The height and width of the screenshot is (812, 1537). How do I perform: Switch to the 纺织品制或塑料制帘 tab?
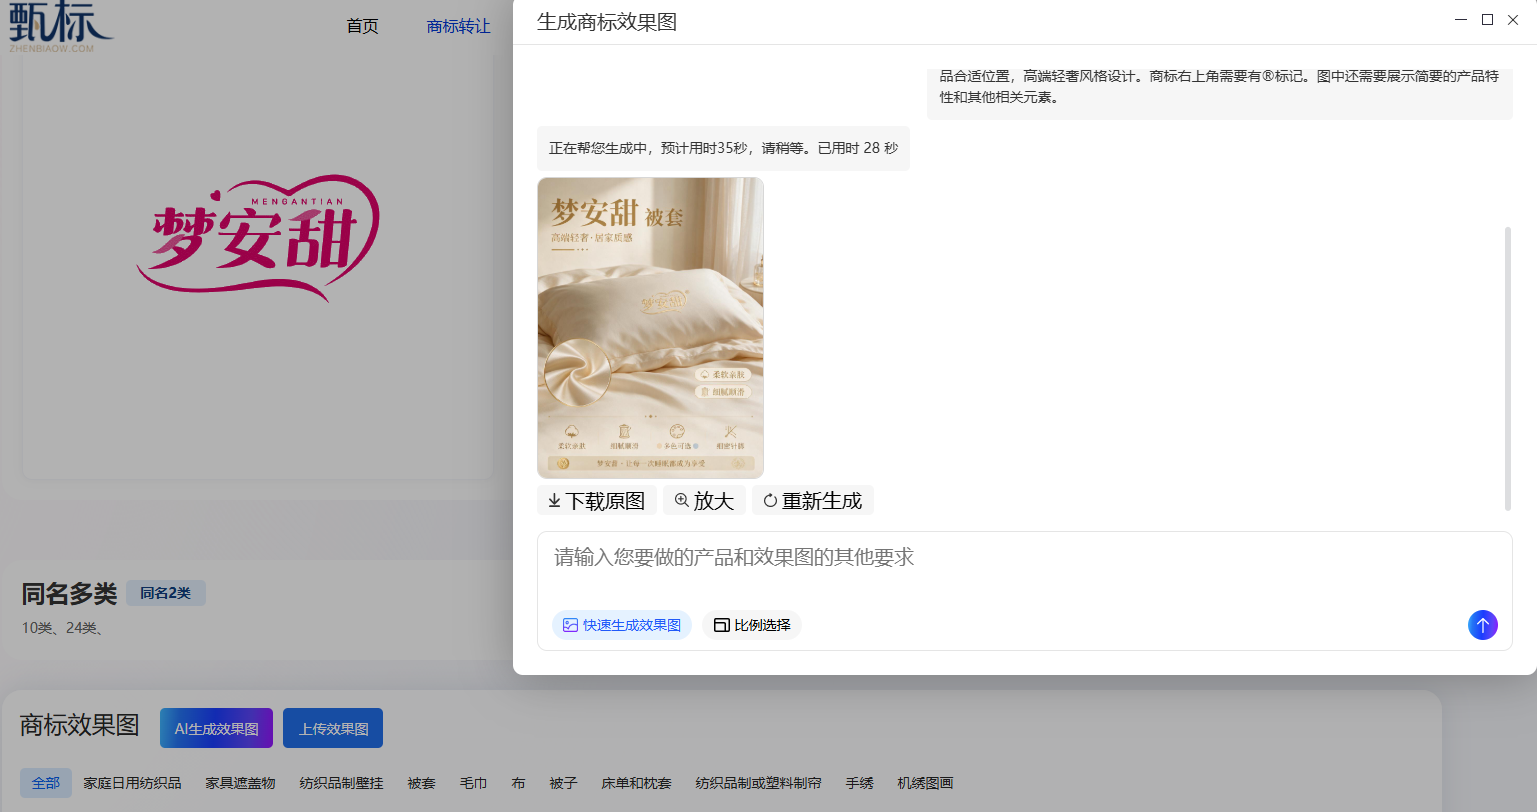click(758, 783)
